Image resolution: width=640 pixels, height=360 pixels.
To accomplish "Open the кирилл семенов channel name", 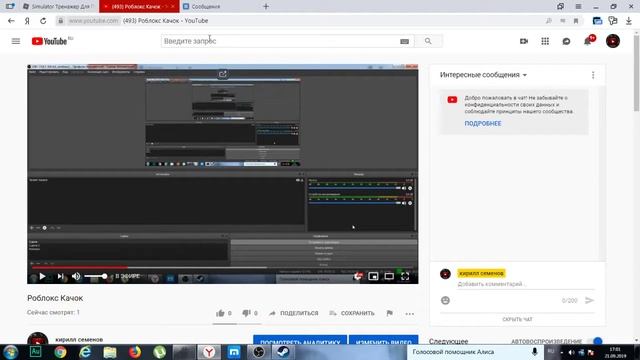I will [79, 340].
